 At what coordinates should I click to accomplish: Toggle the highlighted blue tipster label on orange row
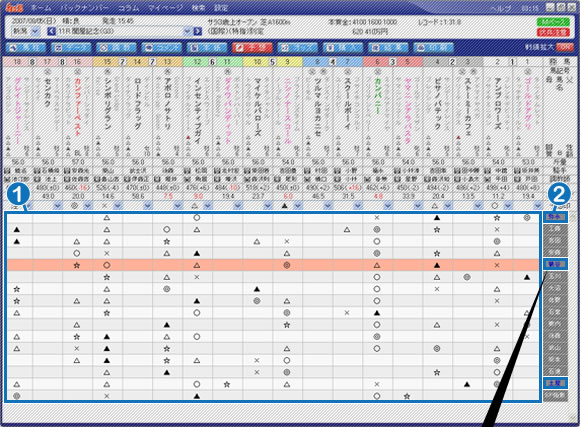pyautogui.click(x=555, y=264)
